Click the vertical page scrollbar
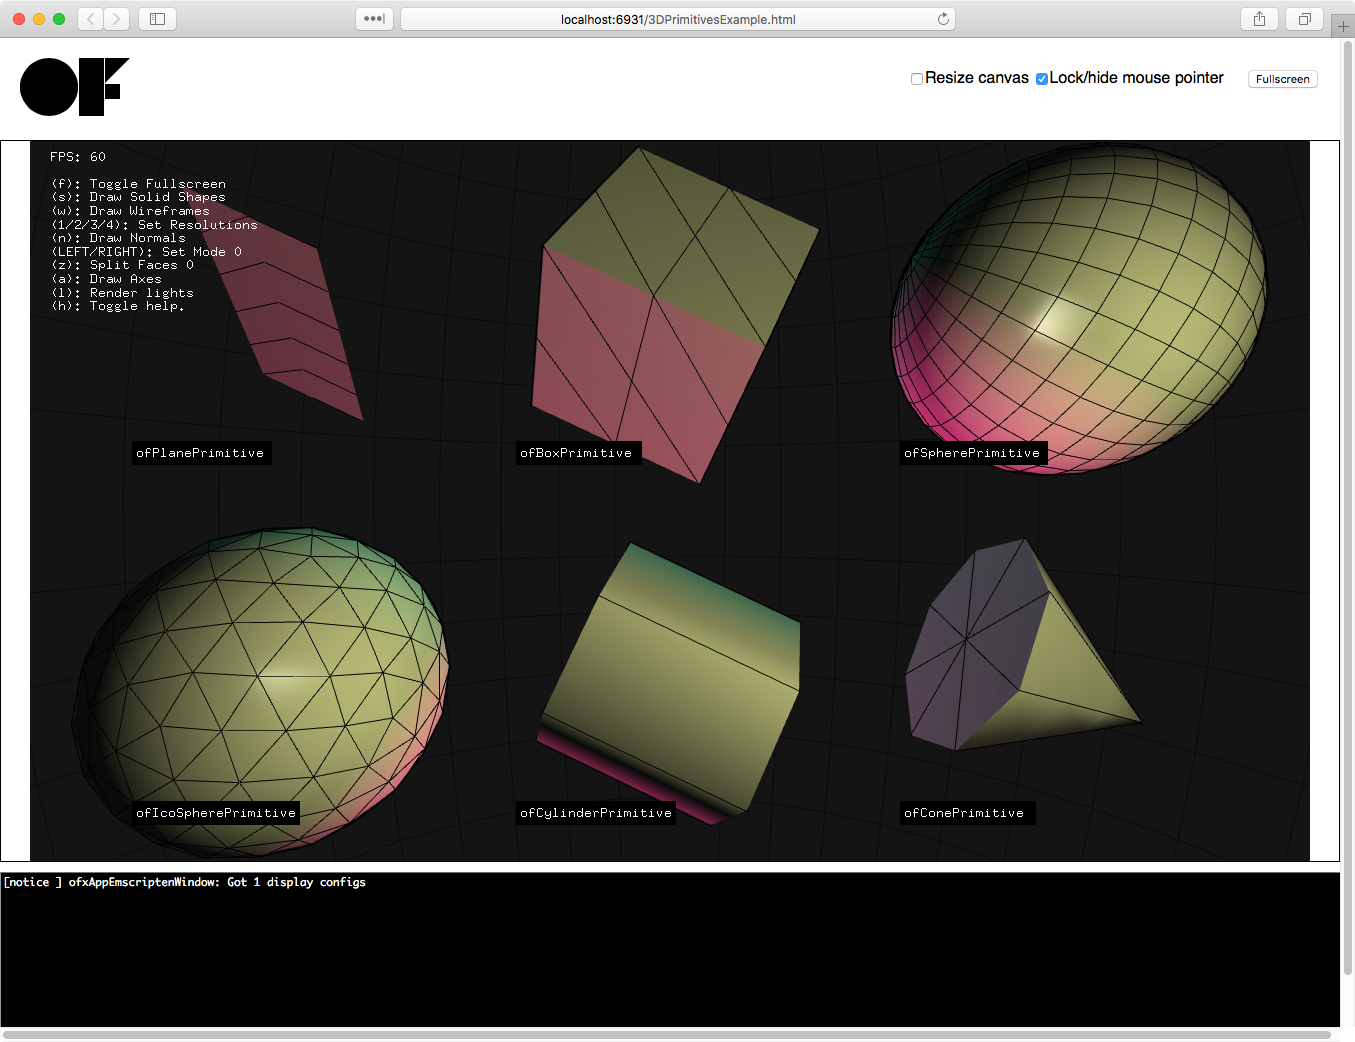 (1348, 507)
